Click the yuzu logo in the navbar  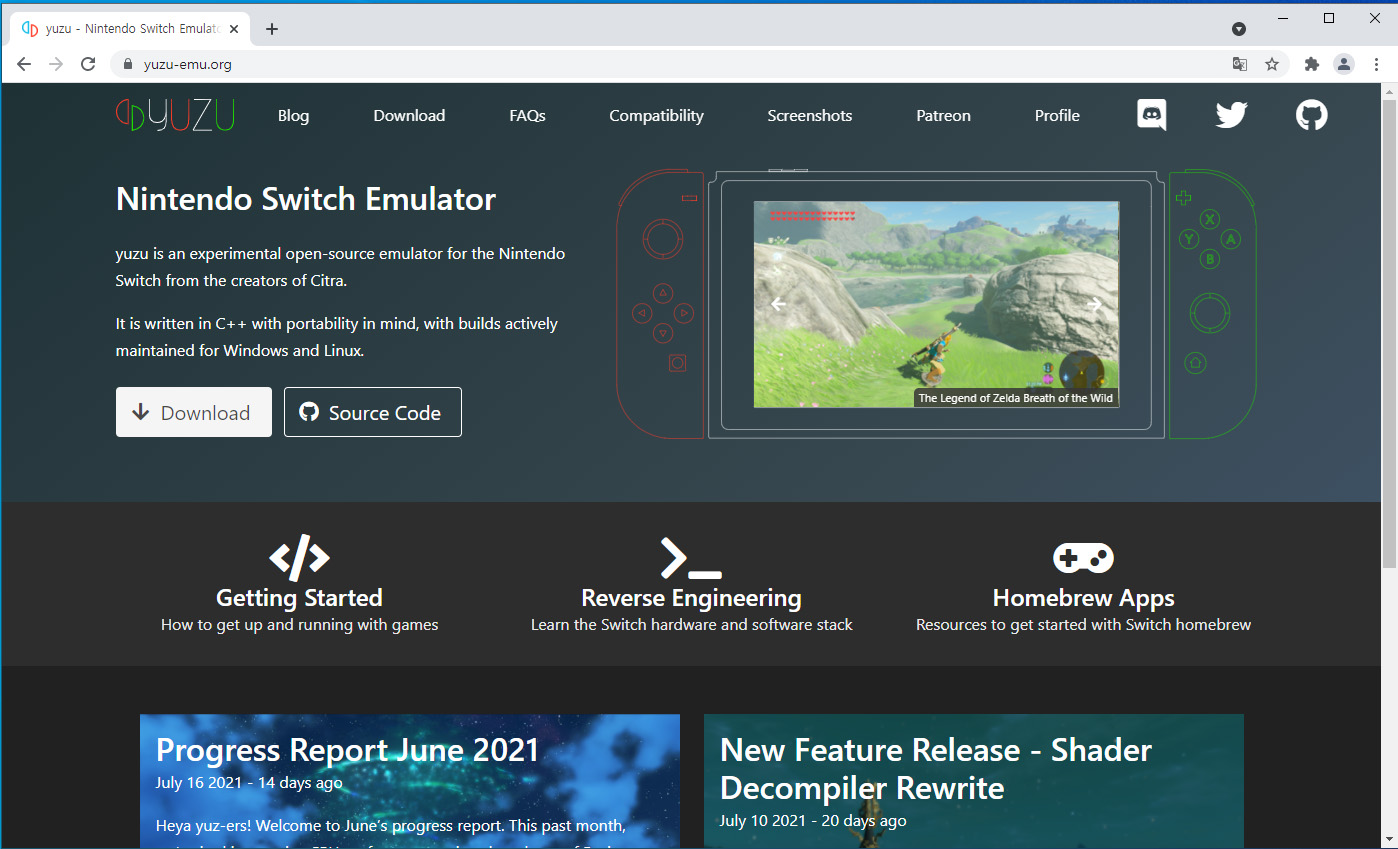tap(175, 115)
